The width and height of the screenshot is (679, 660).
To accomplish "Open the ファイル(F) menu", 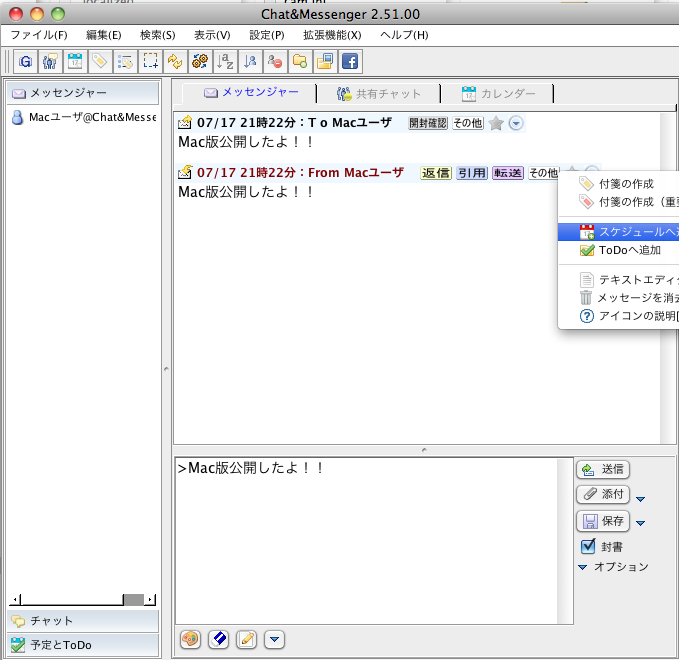I will (39, 35).
